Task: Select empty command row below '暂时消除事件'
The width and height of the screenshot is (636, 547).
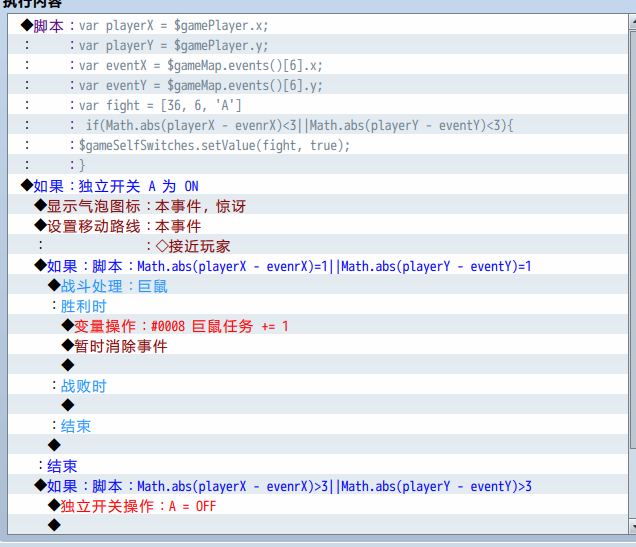Action: pos(318,365)
